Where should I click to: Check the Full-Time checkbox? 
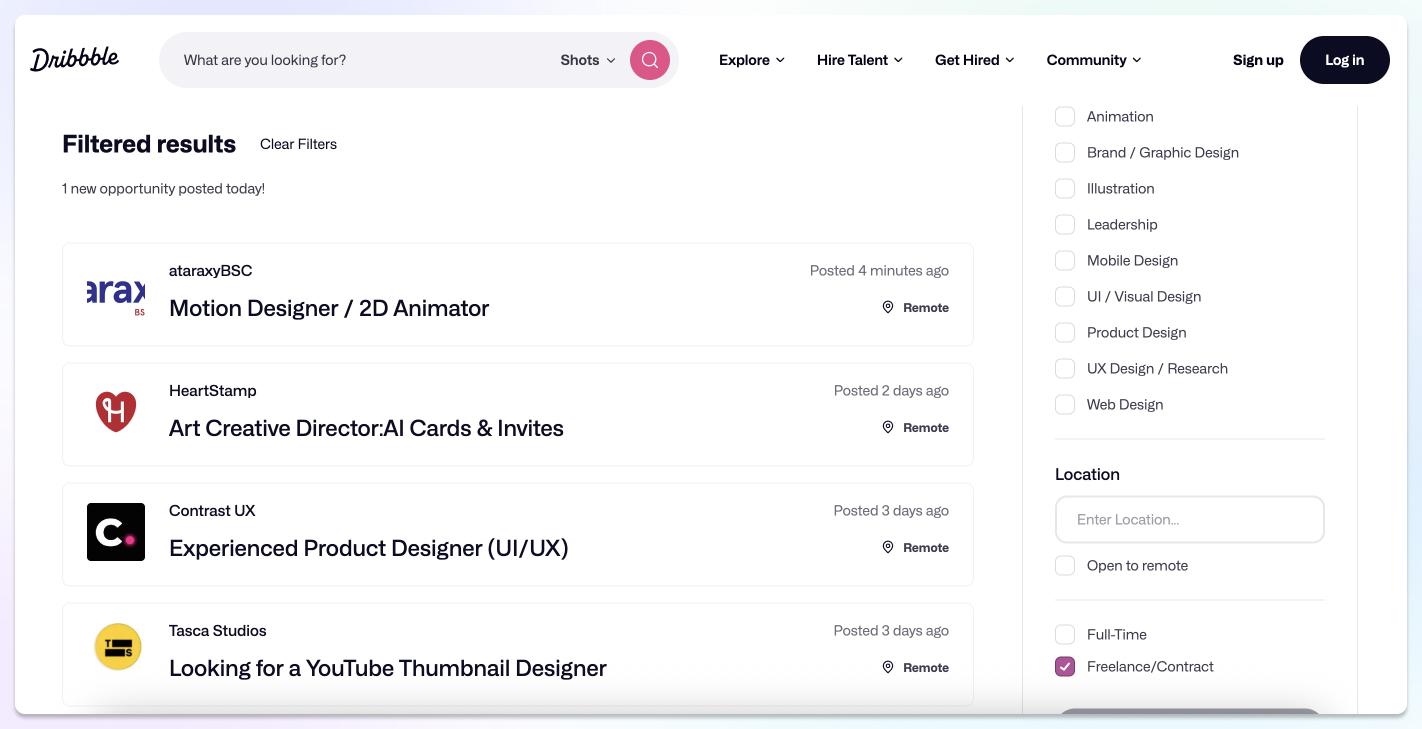coord(1065,635)
